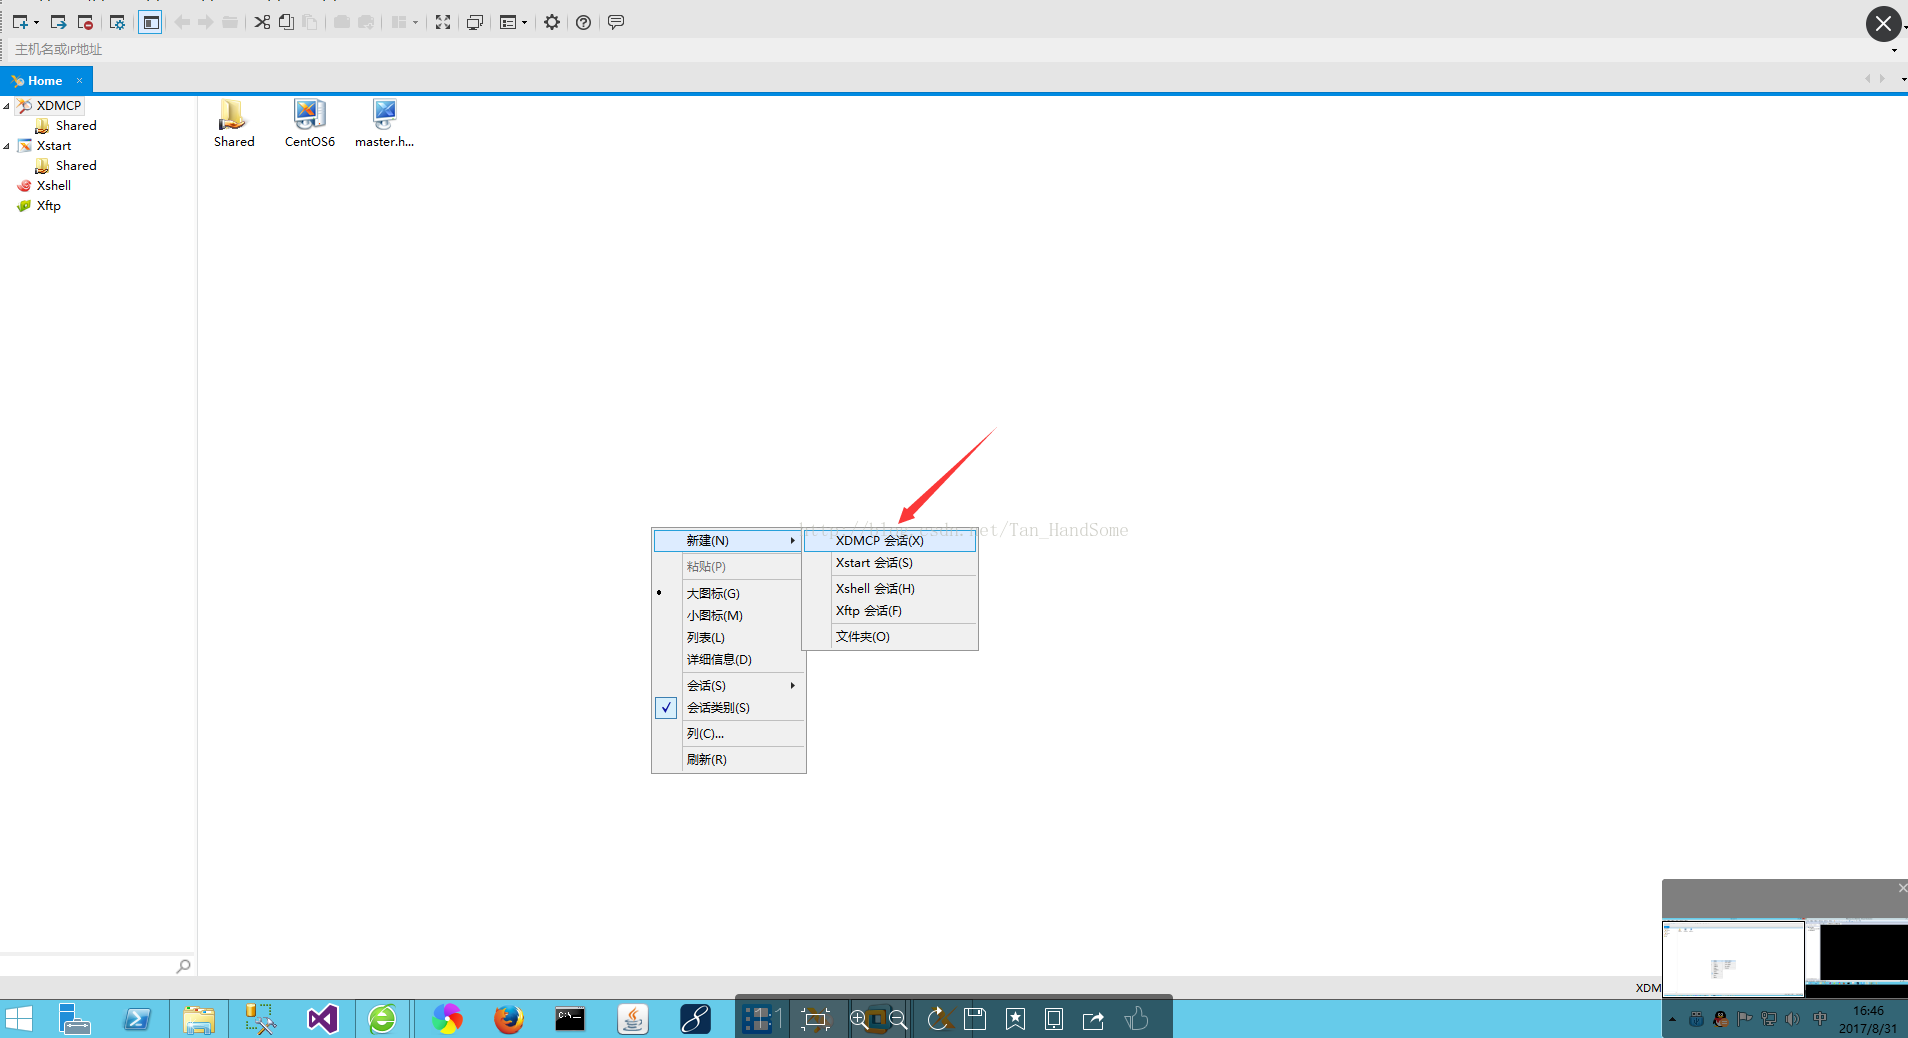This screenshot has width=1908, height=1038.
Task: Open Options gear toolbar icon
Action: coord(552,22)
